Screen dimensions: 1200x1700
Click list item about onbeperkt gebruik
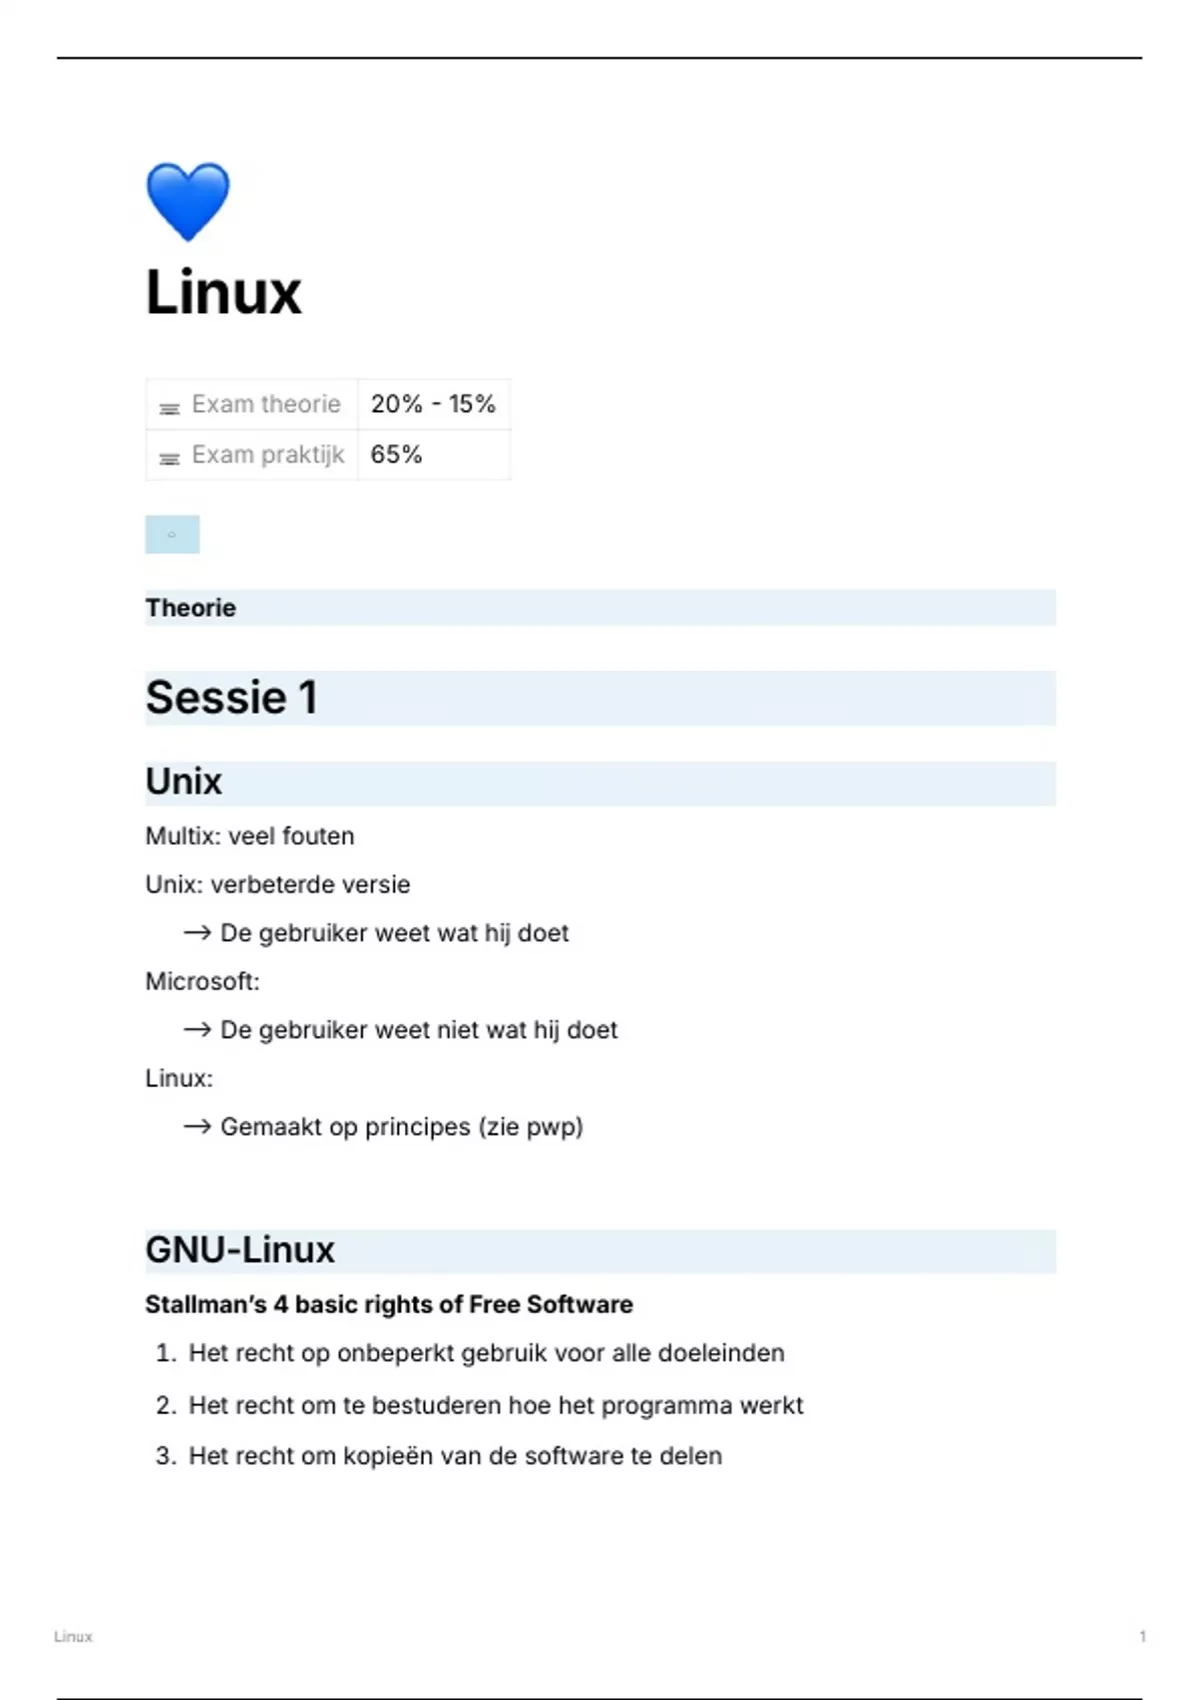coord(486,1353)
